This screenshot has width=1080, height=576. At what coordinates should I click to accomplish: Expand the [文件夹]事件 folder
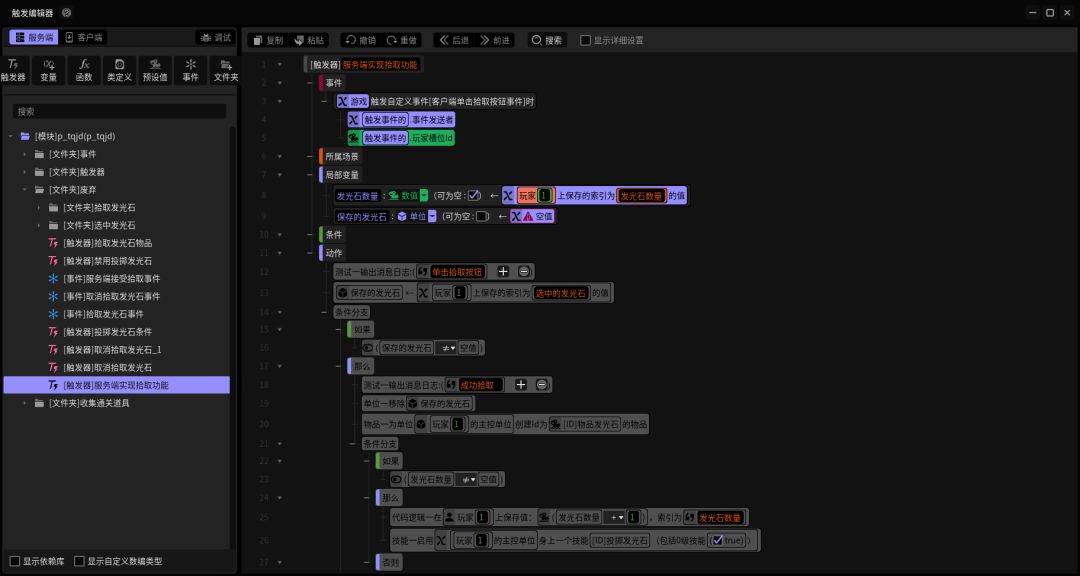click(24, 154)
